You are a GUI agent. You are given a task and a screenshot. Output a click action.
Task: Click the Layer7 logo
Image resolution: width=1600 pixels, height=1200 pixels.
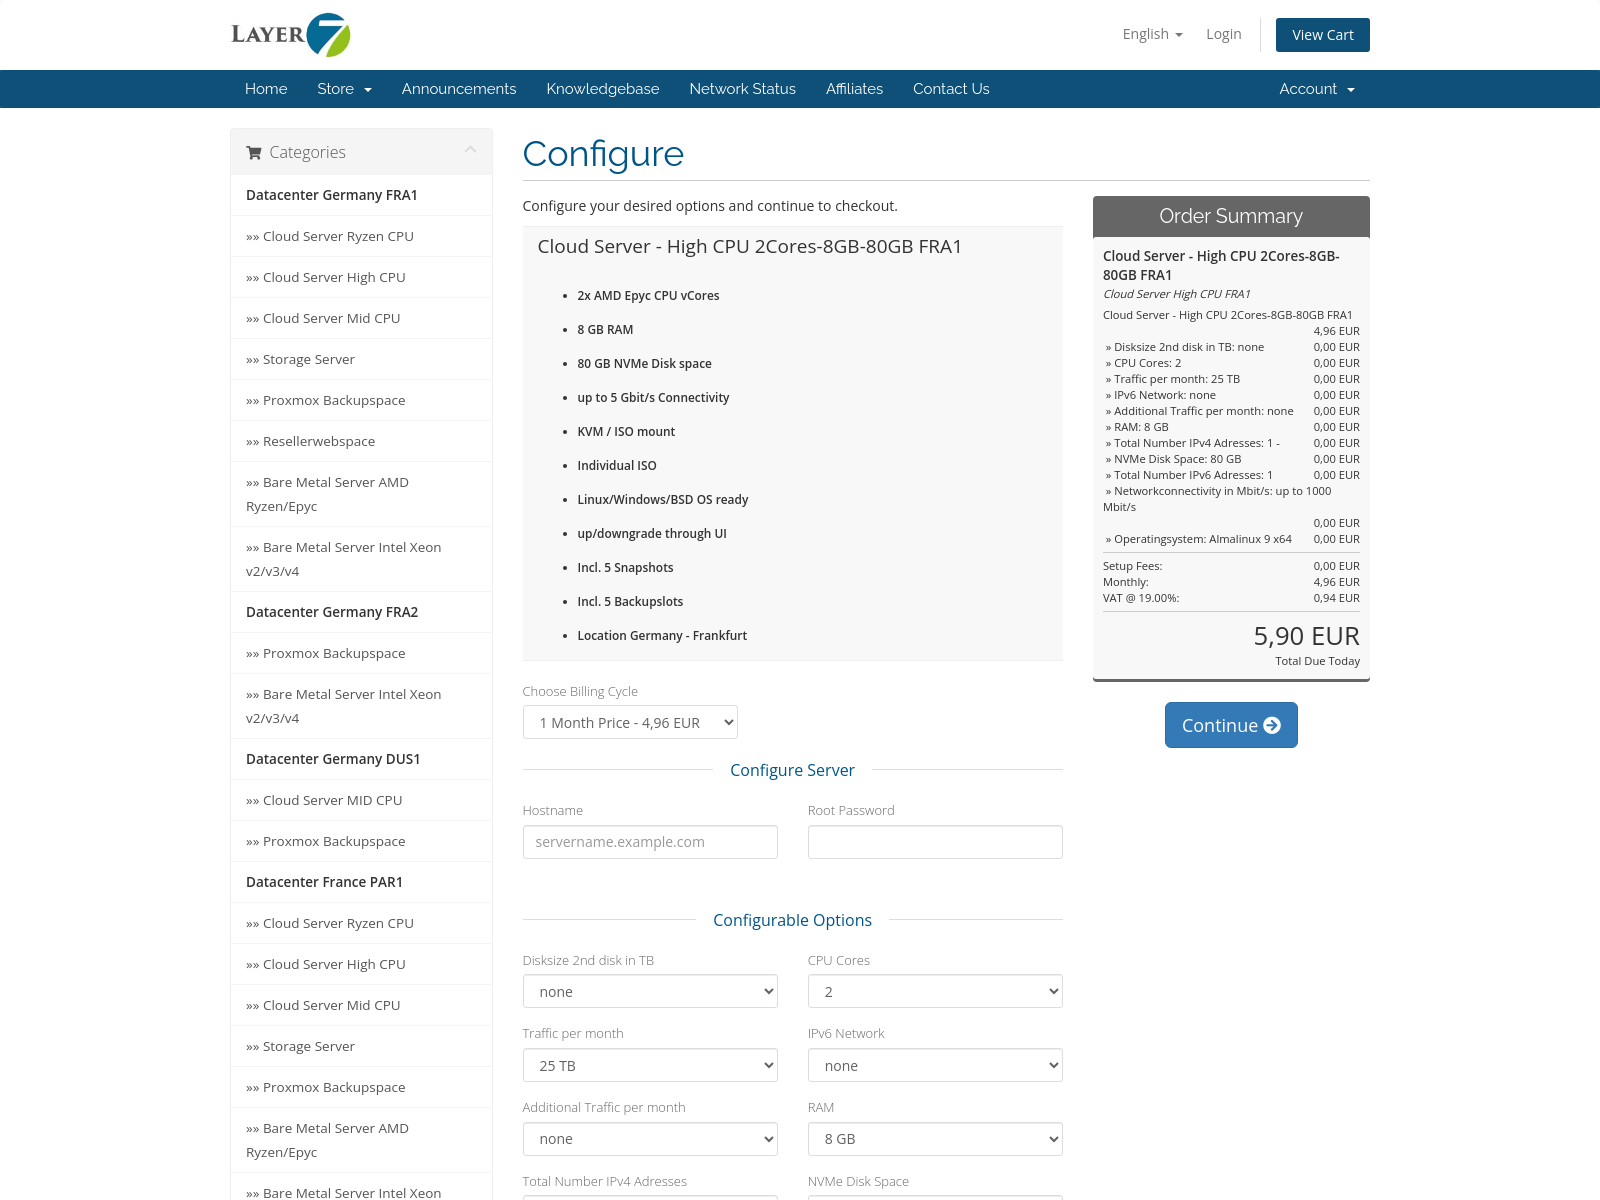coord(291,35)
